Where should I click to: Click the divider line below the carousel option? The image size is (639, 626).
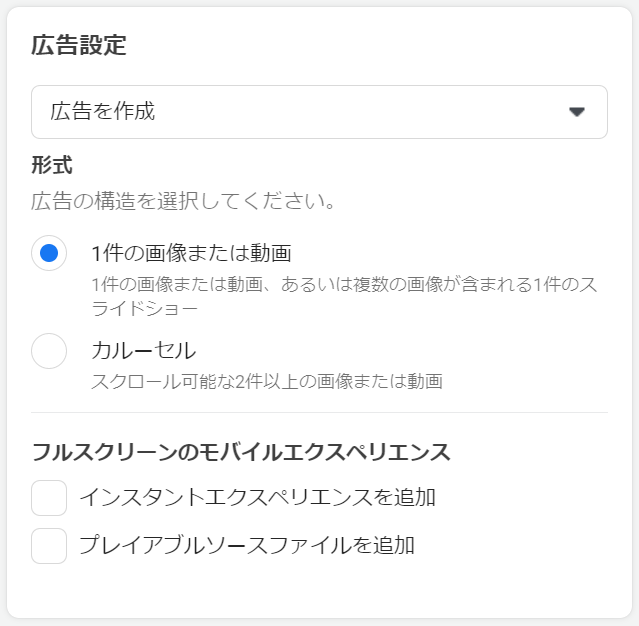319,412
